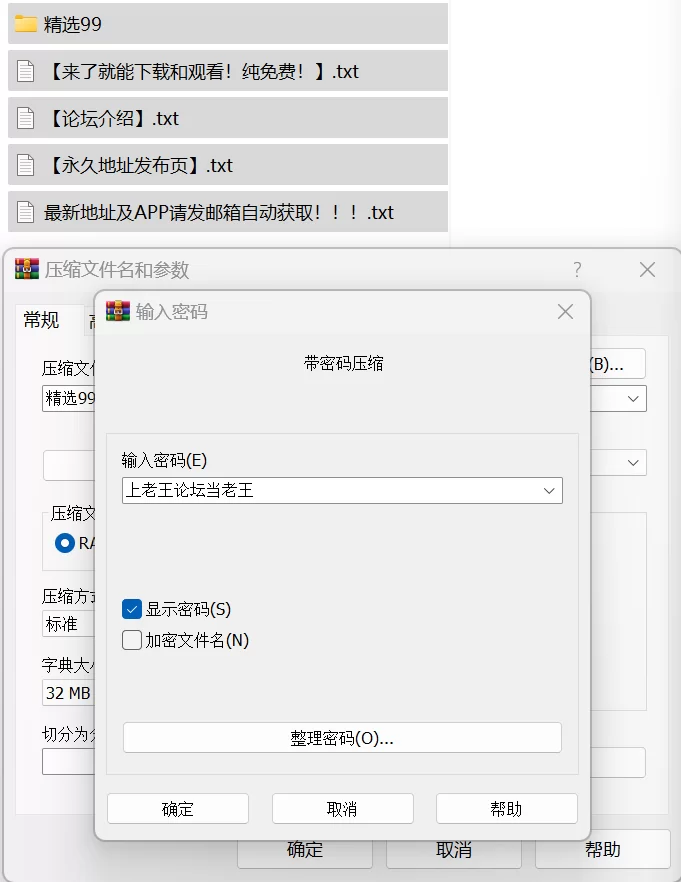Image resolution: width=681 pixels, height=882 pixels.
Task: Click the help question mark in title bar
Action: [x=577, y=269]
